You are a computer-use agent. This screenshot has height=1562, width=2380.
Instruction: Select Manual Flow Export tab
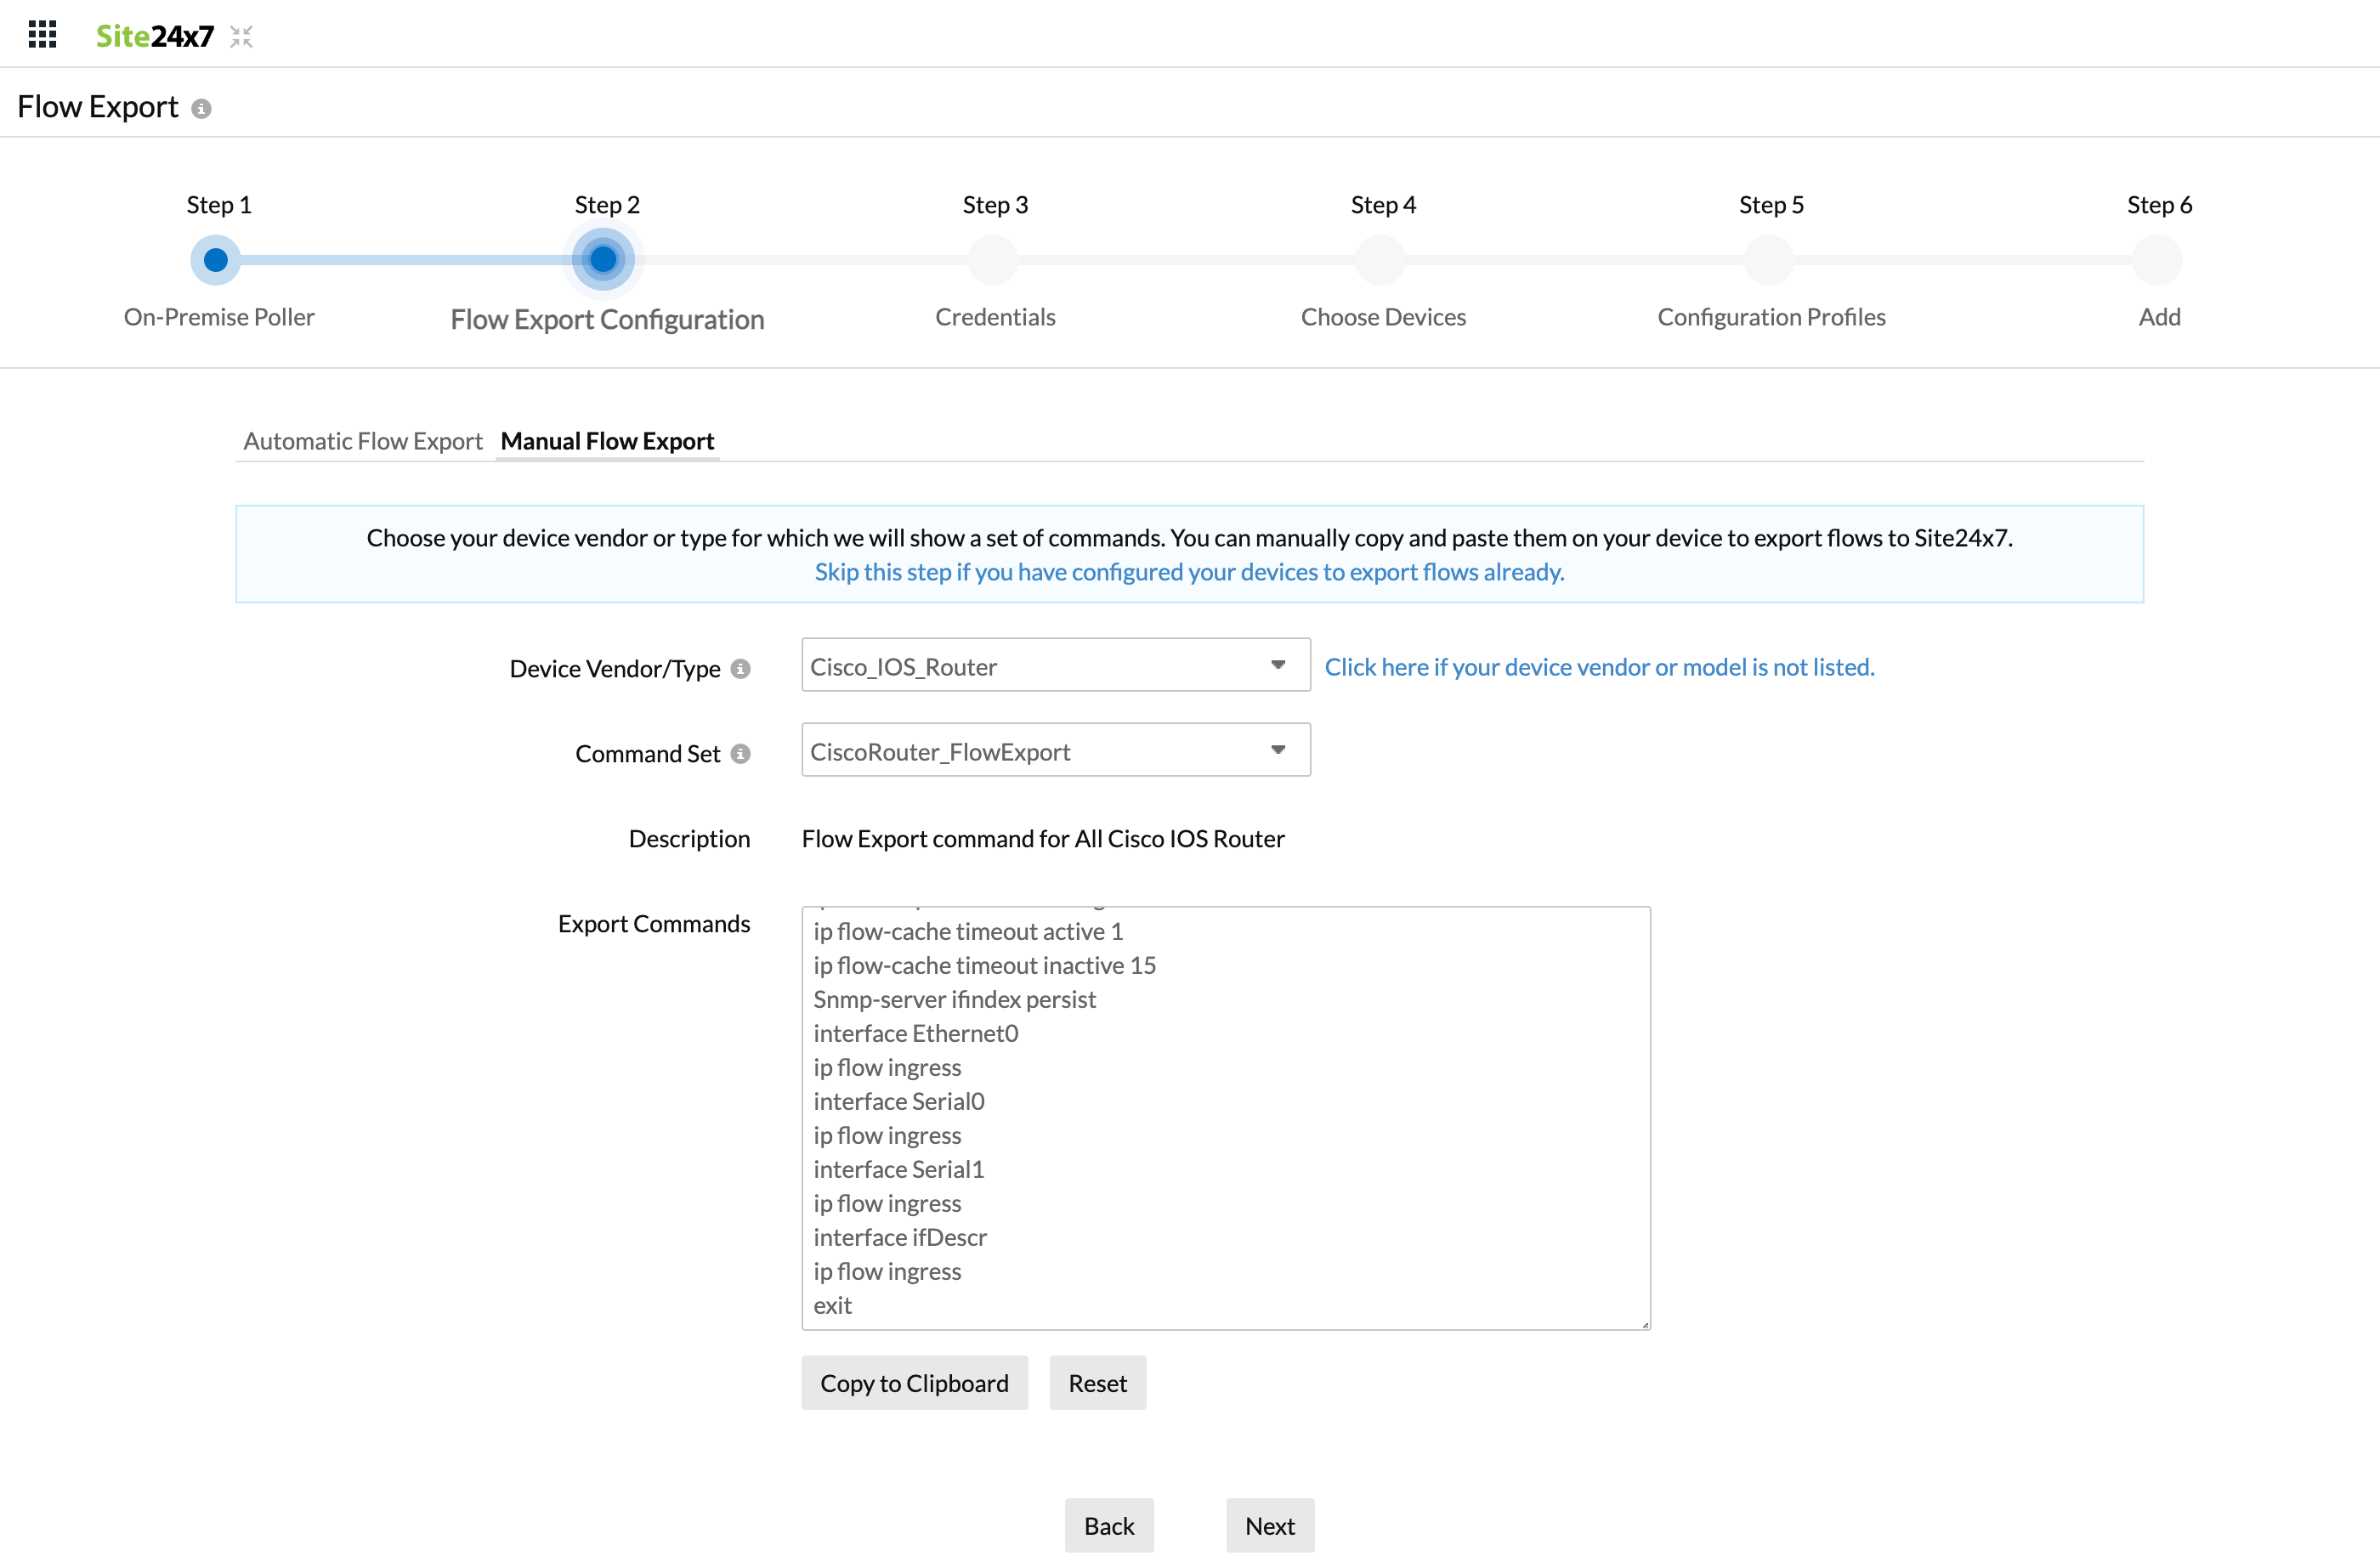607,441
